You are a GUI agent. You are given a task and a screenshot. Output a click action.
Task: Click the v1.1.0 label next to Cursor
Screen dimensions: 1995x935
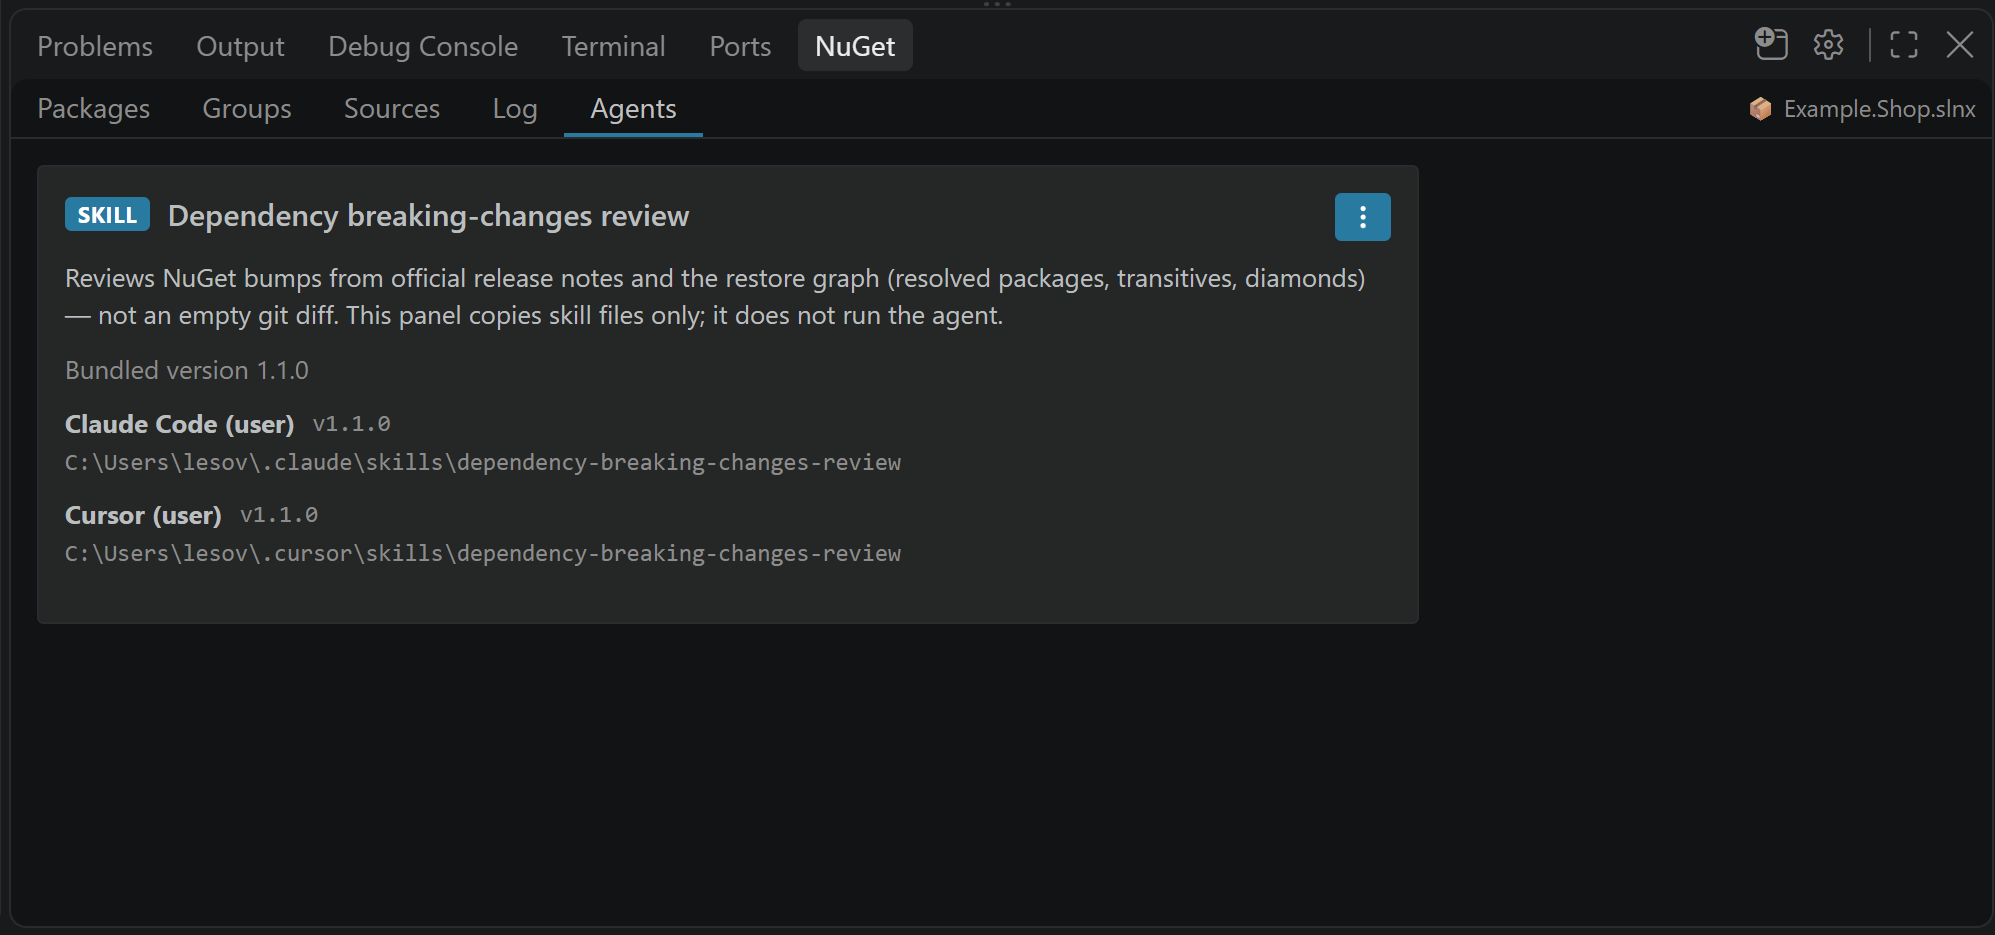(279, 515)
